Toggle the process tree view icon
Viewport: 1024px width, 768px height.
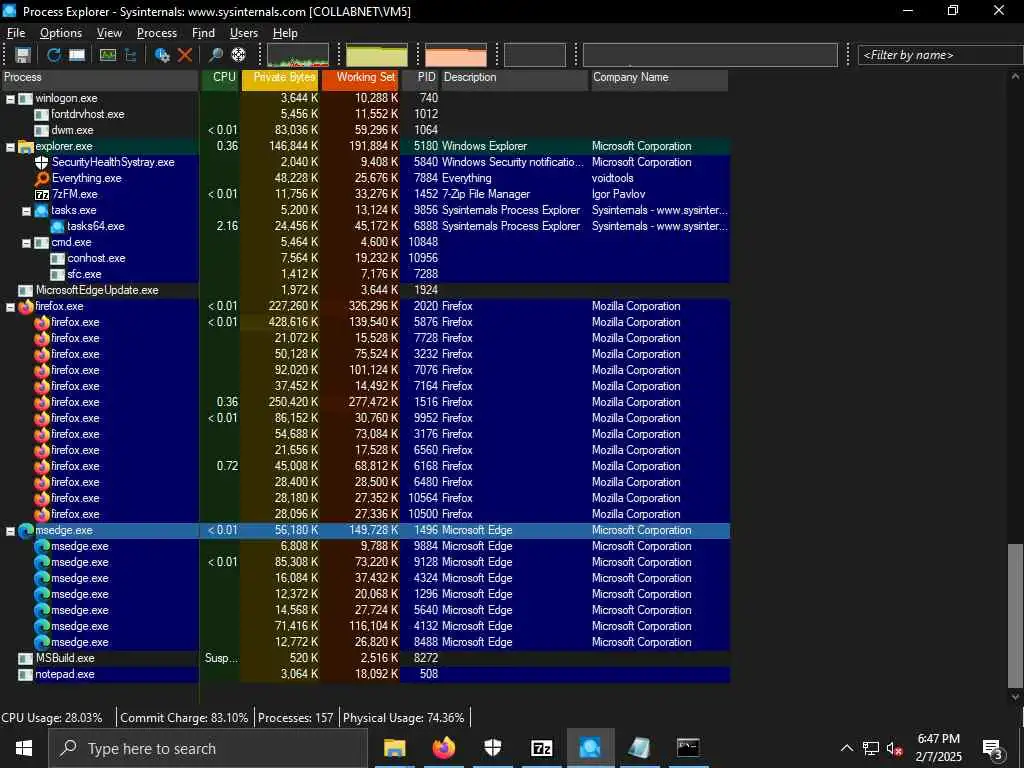tap(131, 55)
